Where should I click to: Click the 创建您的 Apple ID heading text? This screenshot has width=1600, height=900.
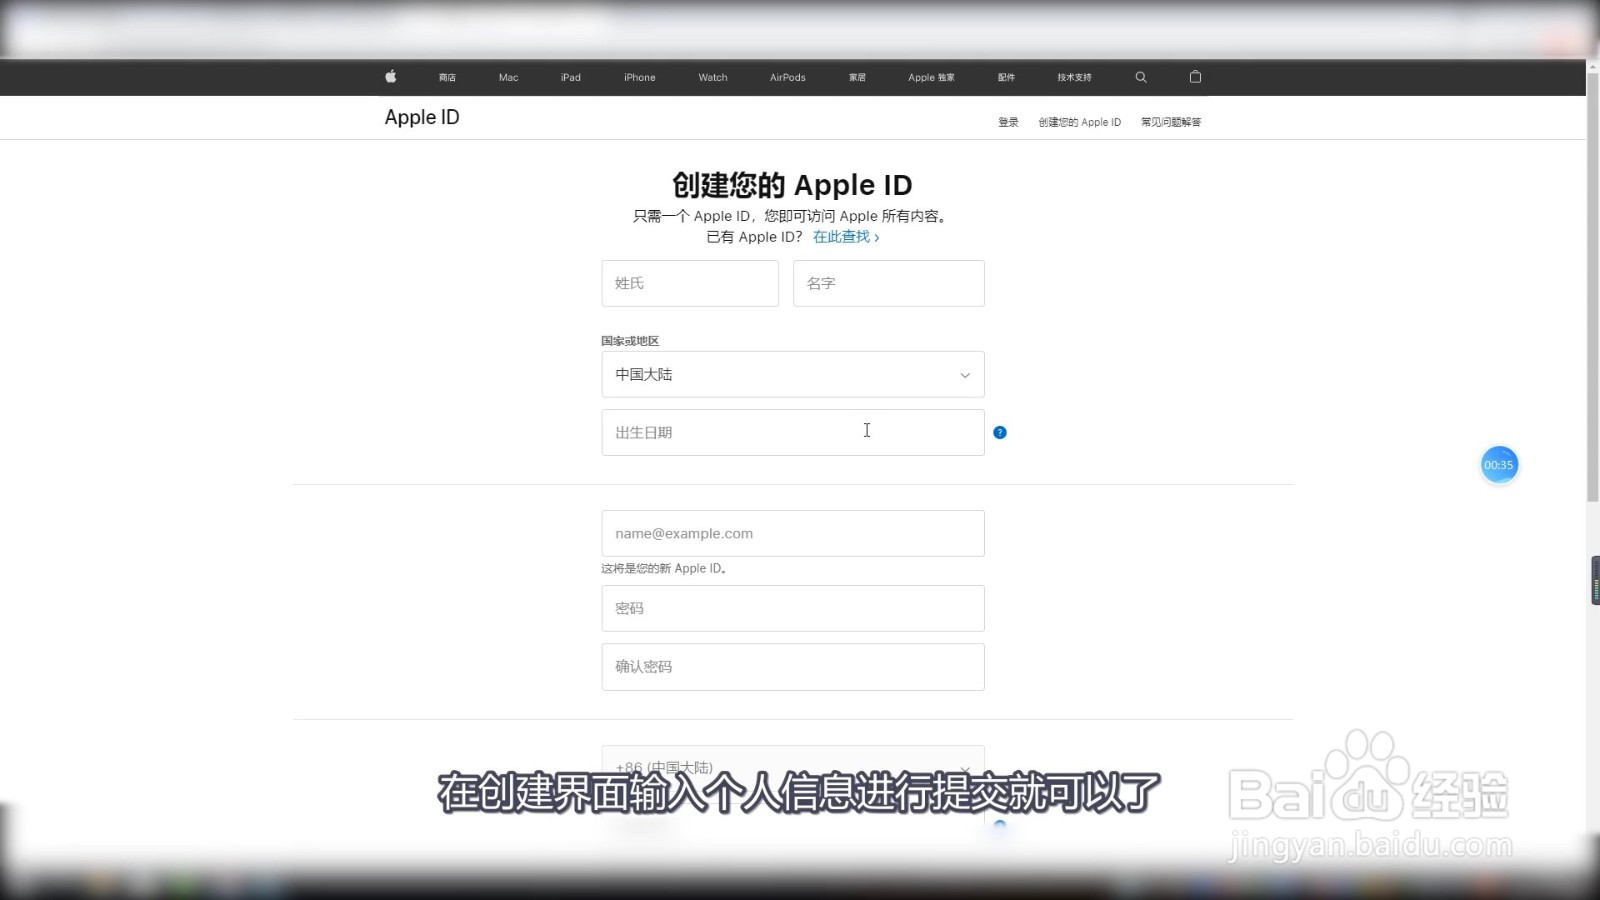pos(792,185)
